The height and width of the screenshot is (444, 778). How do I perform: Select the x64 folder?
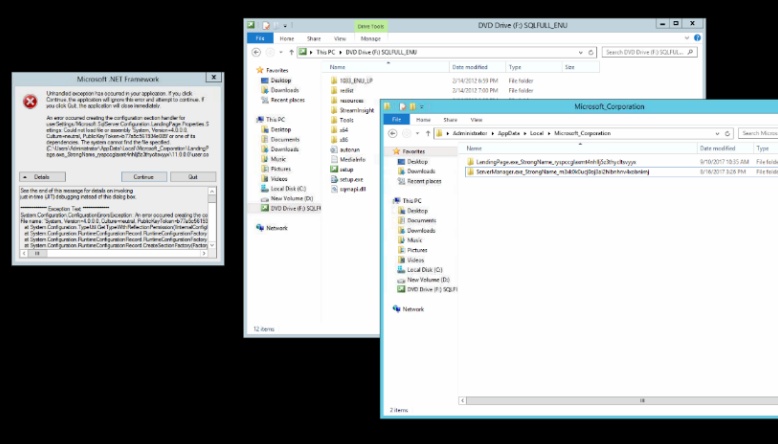point(340,130)
